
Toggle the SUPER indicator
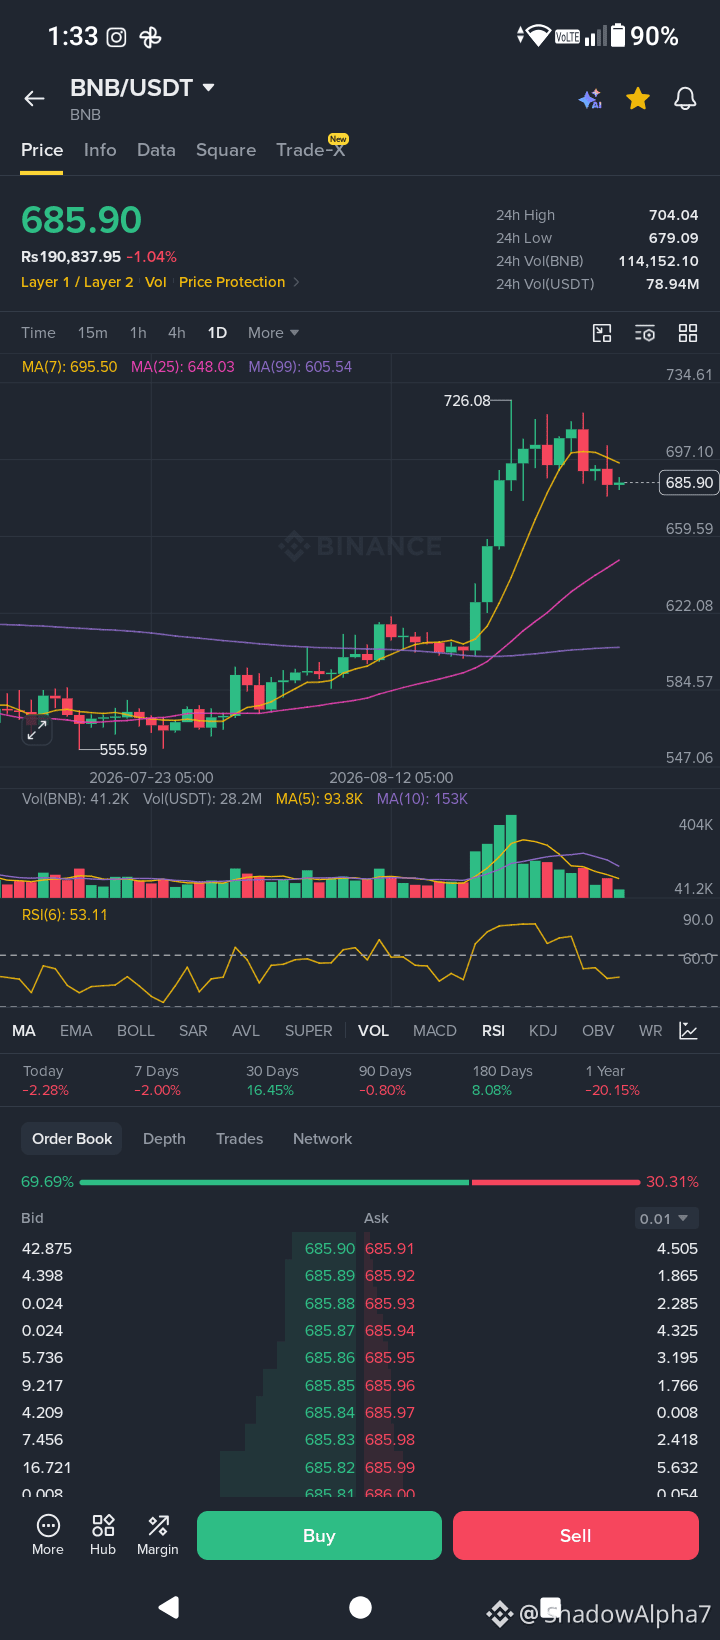coord(309,1031)
